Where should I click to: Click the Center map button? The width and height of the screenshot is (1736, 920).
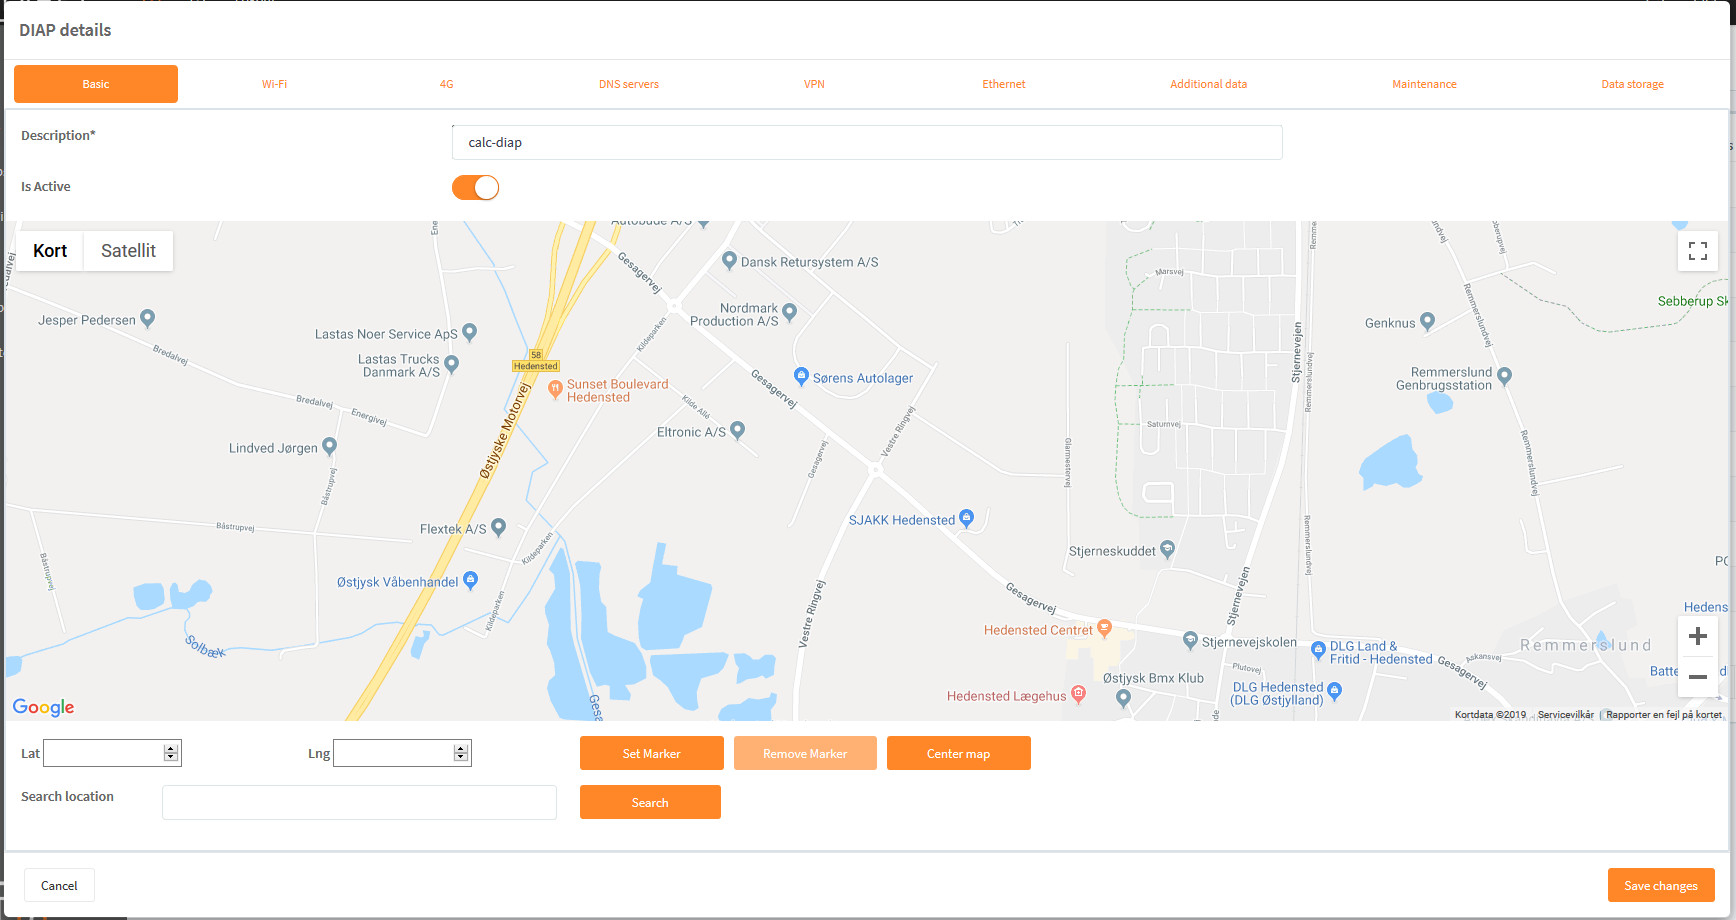958,753
